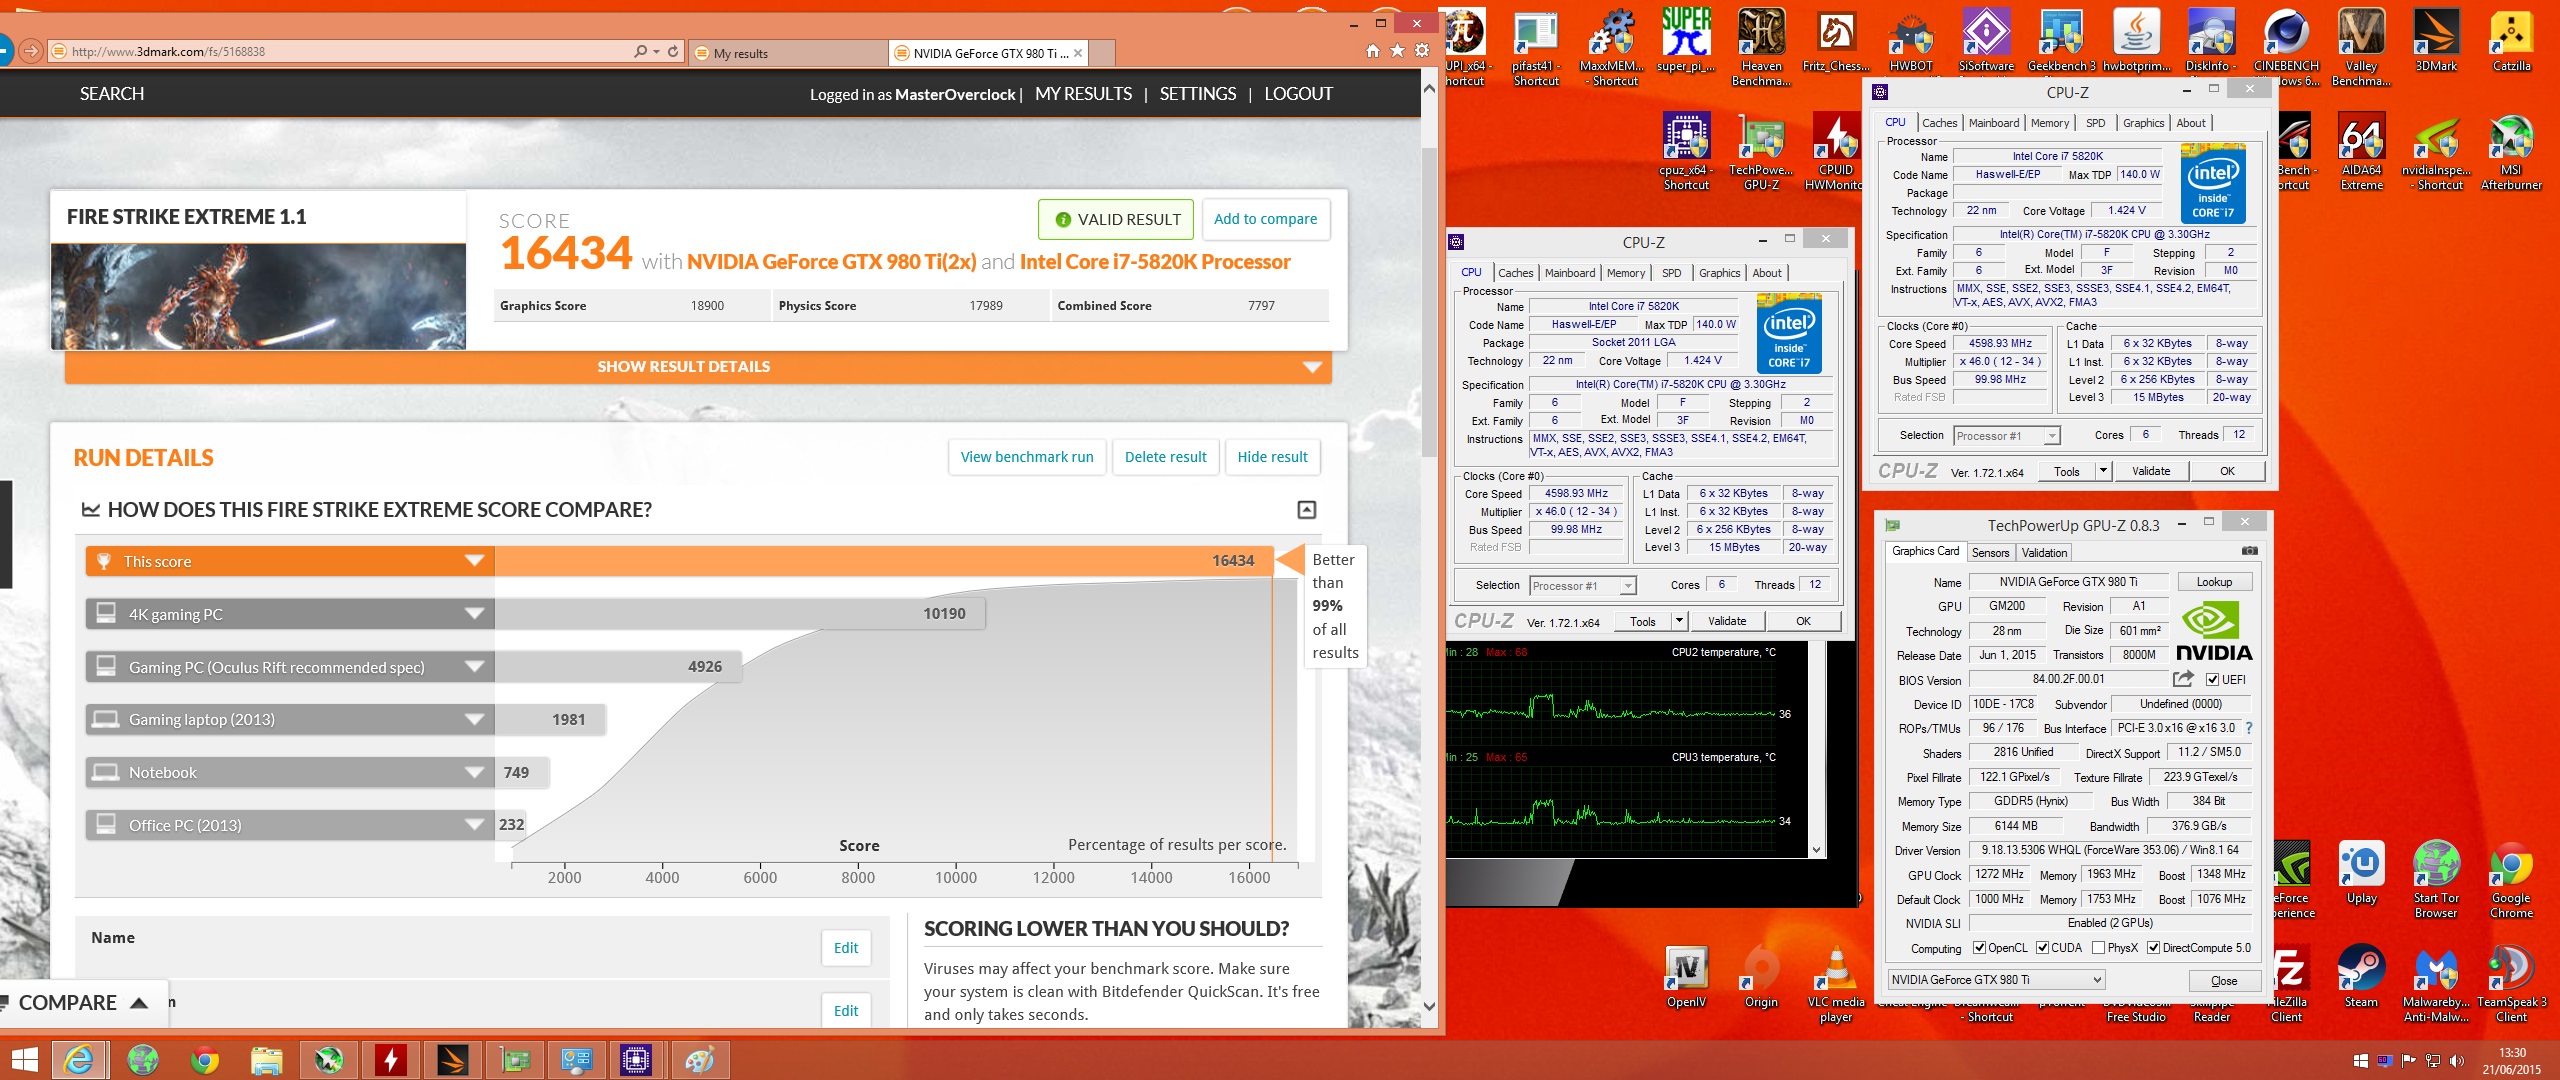2560x1080 pixels.
Task: Open HWMonitor red lightning icon in the taskbar
Action: (x=391, y=1060)
